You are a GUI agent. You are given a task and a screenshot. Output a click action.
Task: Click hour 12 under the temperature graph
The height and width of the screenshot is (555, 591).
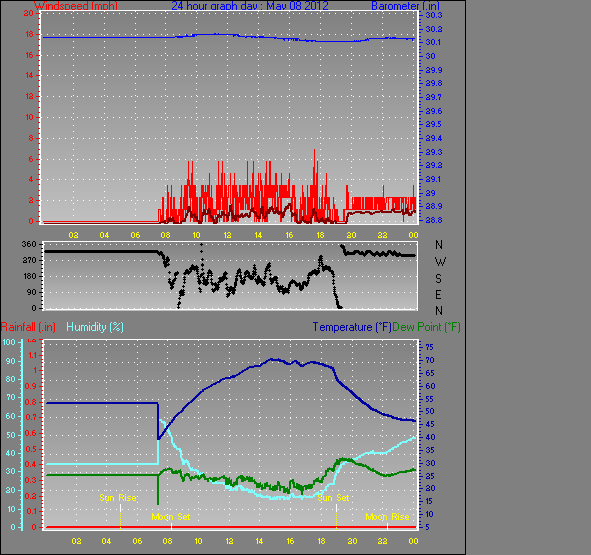(230, 541)
